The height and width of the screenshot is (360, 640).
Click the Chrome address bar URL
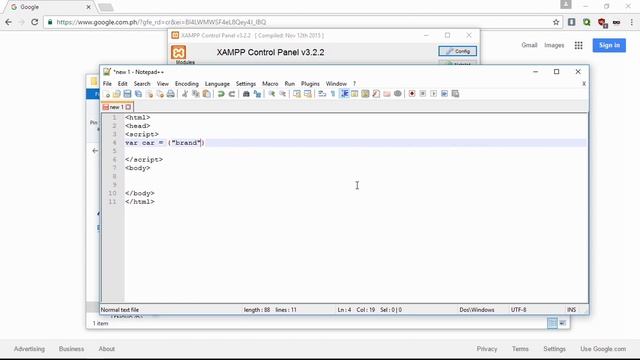point(161,22)
